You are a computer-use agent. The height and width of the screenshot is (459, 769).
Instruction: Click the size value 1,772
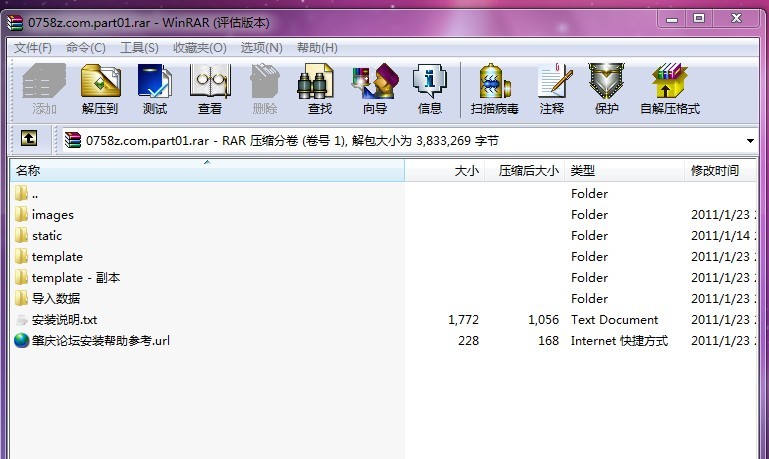(463, 320)
